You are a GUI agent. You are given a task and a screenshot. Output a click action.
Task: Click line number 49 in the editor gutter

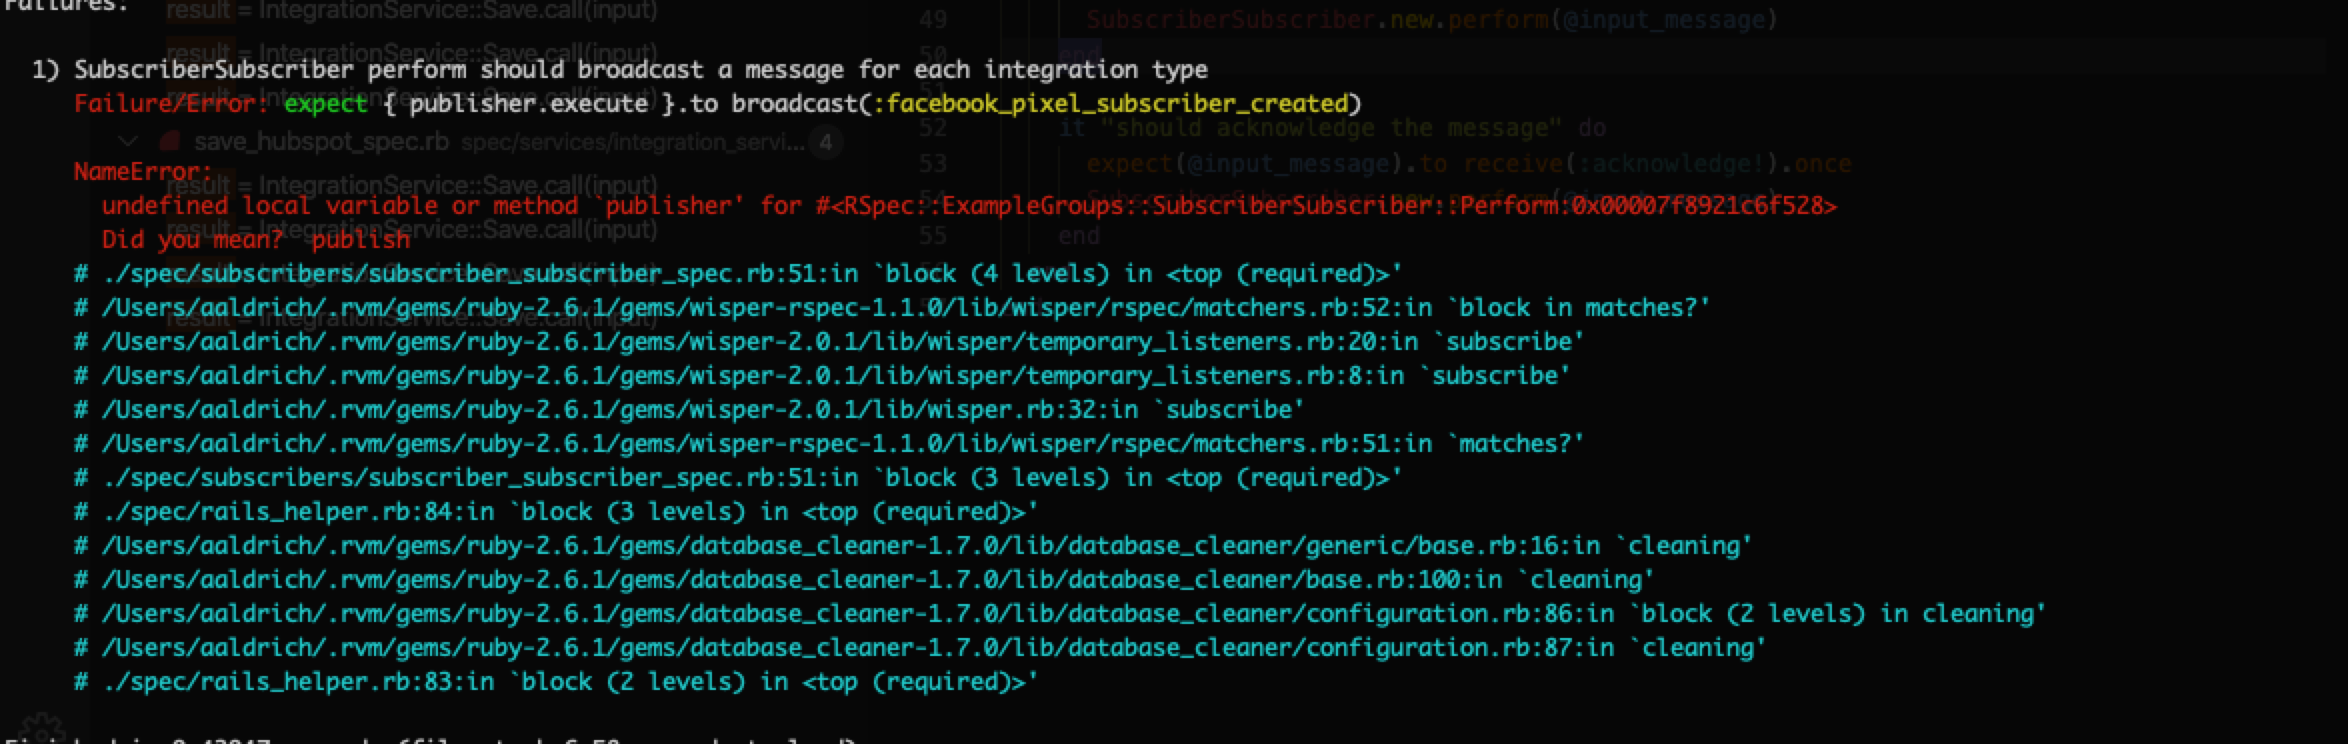(x=932, y=19)
